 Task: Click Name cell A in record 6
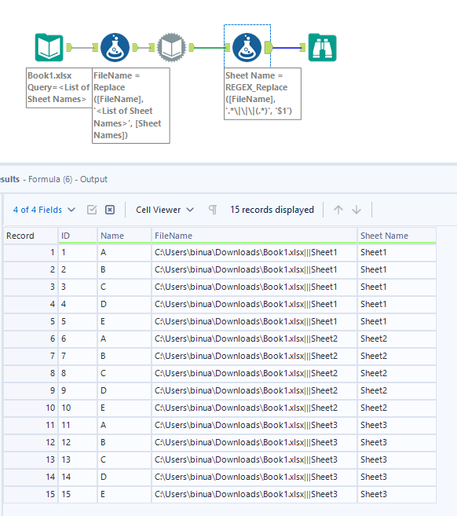coord(124,339)
